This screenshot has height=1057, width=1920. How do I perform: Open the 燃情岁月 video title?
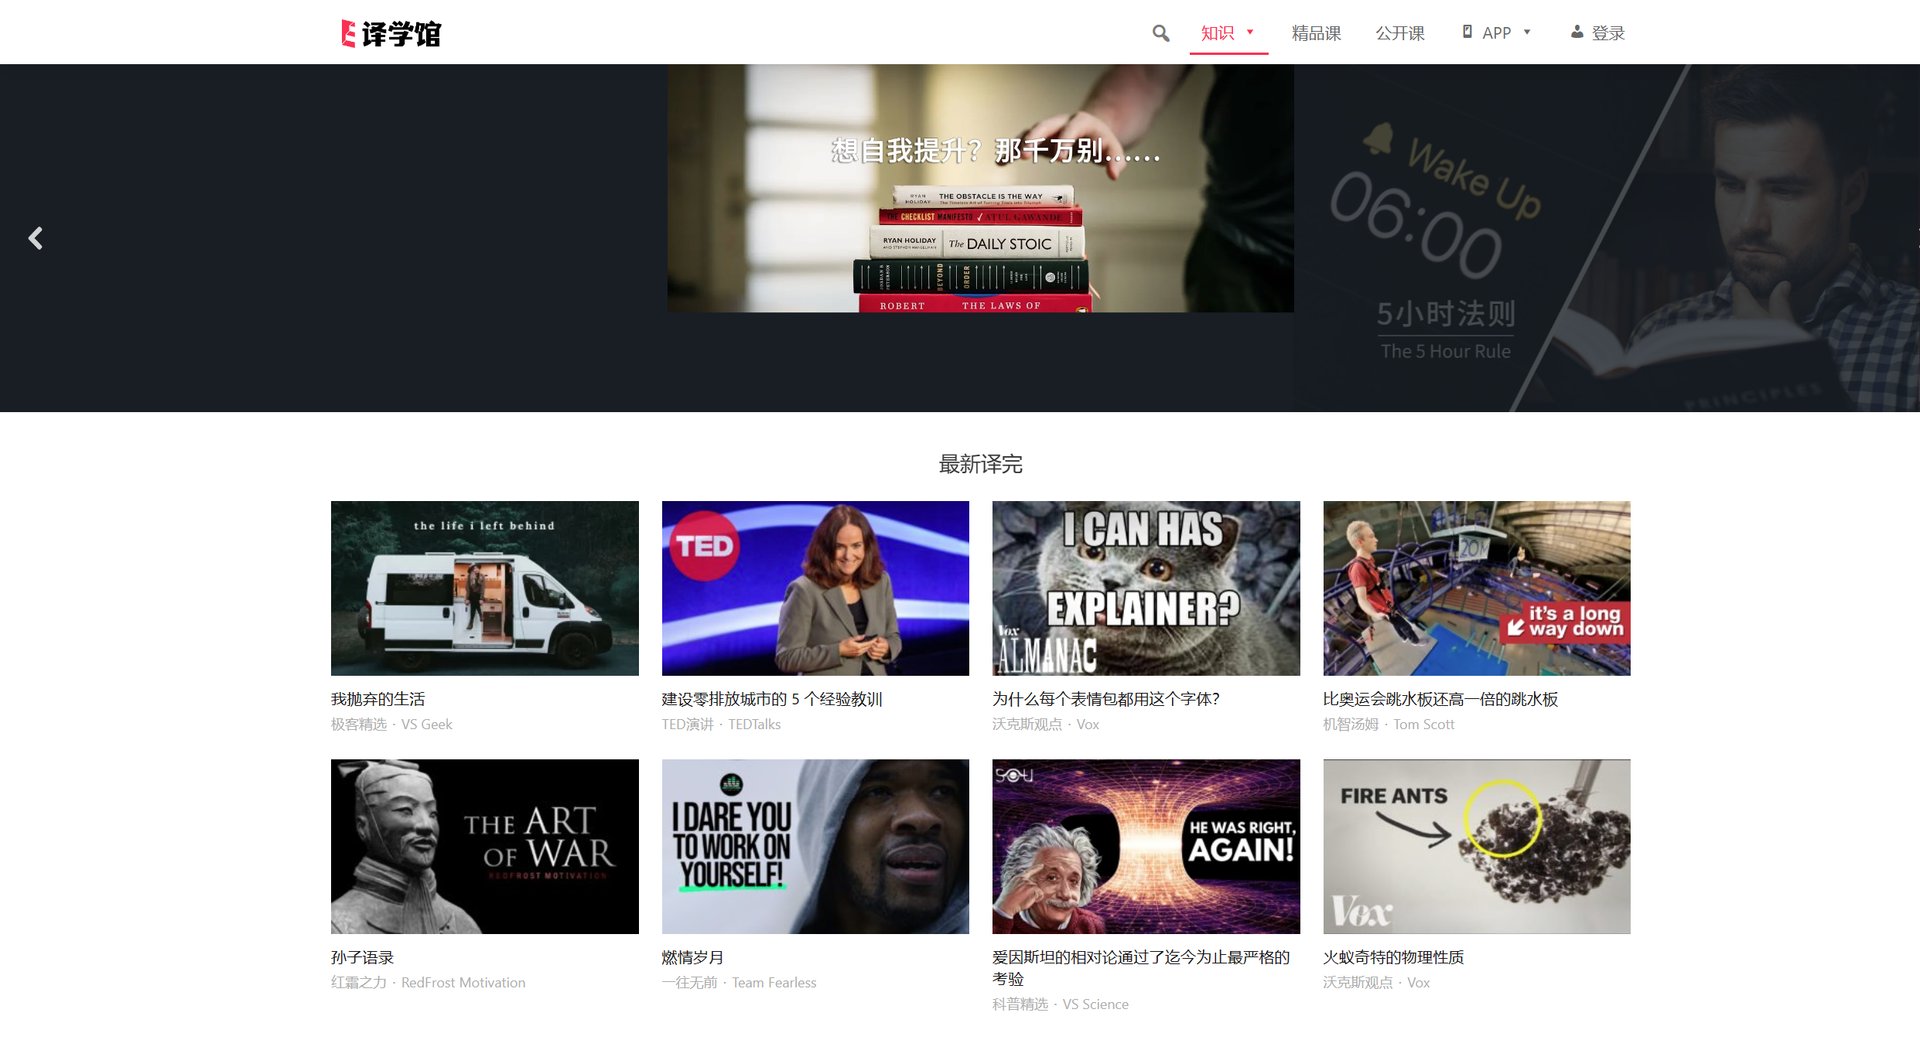pyautogui.click(x=692, y=957)
